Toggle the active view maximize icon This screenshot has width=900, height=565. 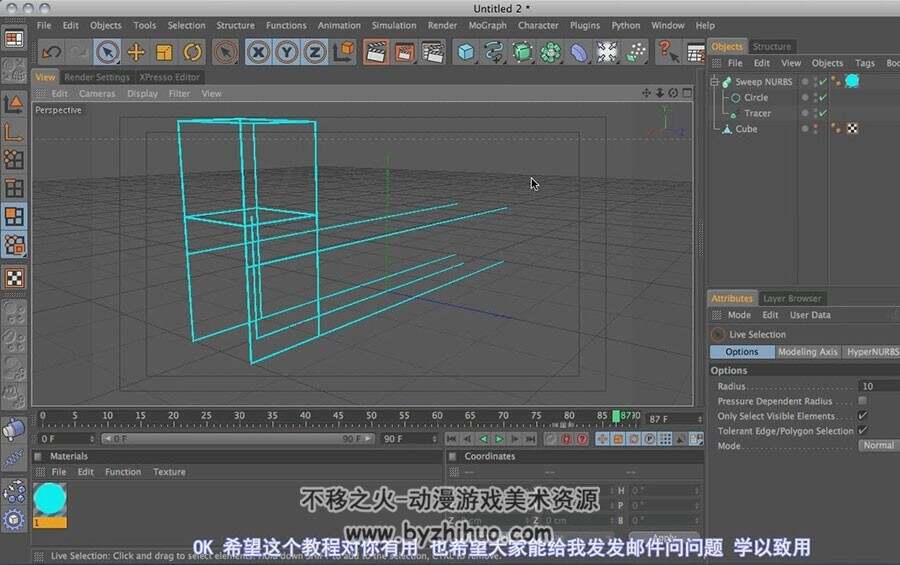pos(687,93)
